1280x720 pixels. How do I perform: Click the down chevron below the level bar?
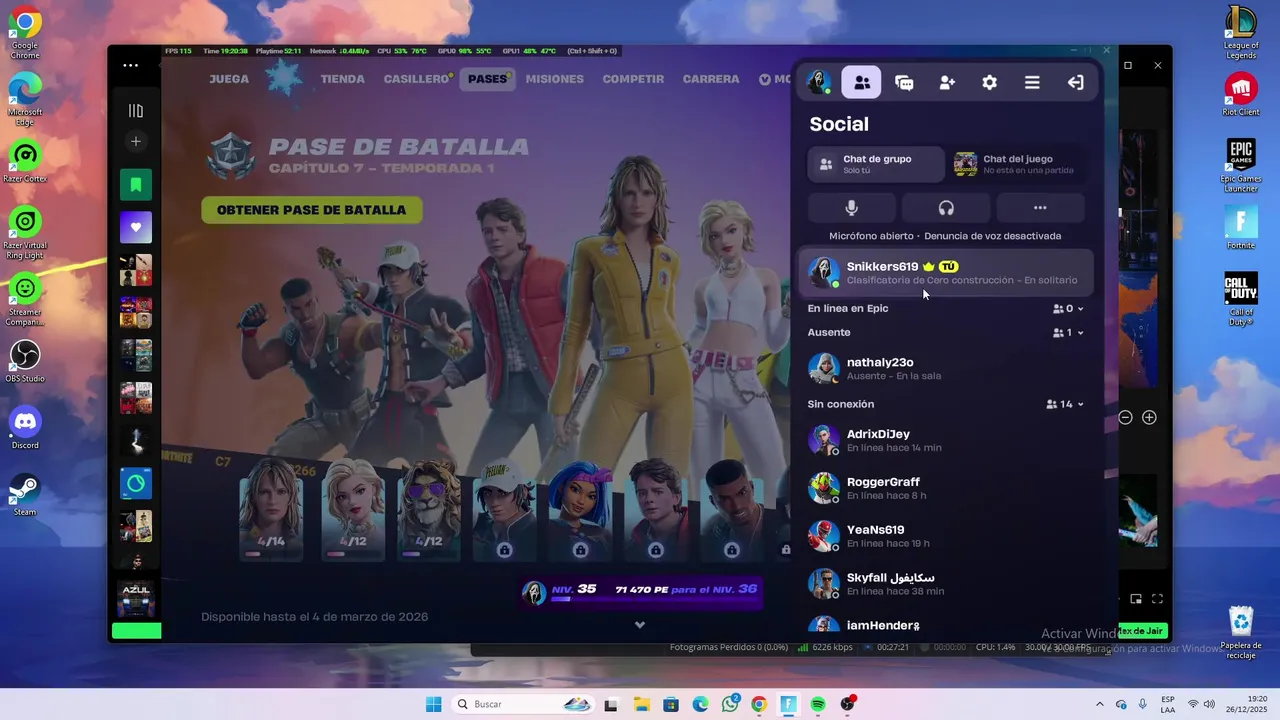tap(640, 625)
